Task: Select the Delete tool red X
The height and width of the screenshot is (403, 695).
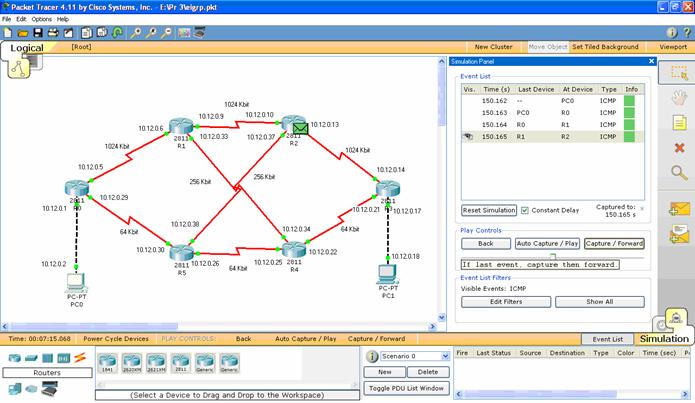Action: (x=679, y=148)
